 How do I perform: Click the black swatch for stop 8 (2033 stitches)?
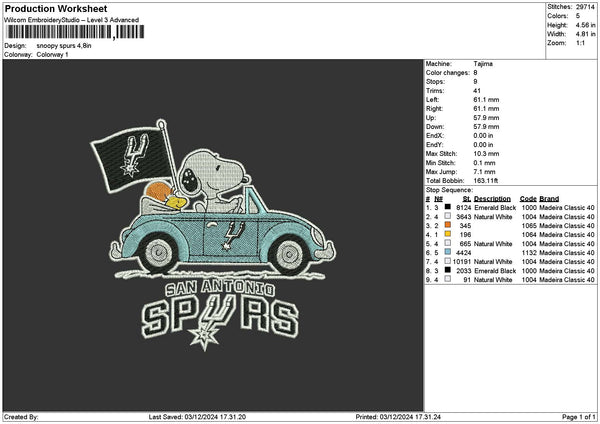pos(447,270)
